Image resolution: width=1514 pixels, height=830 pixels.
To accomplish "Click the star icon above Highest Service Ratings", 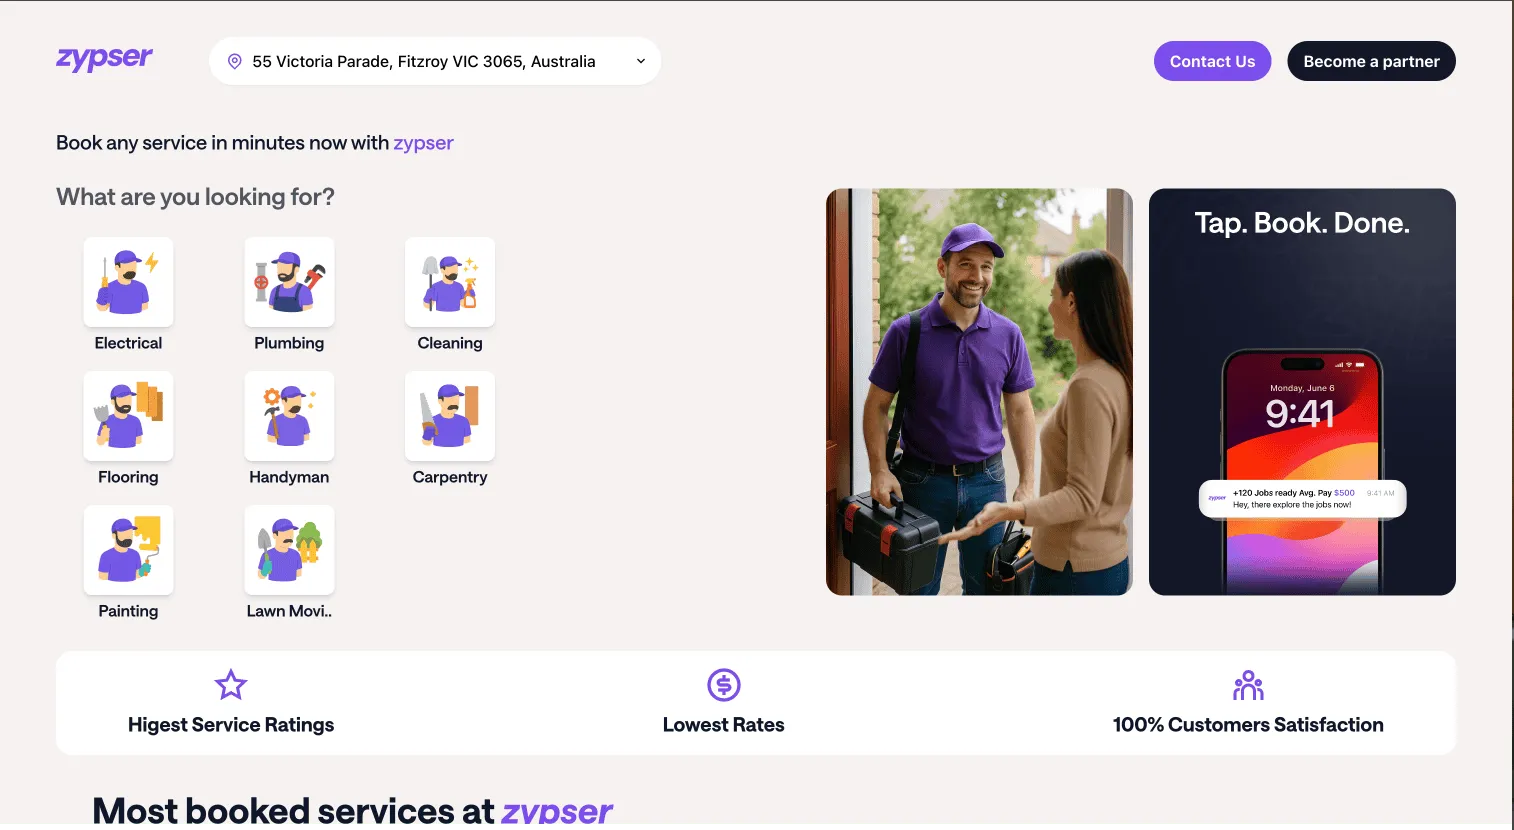I will pos(231,685).
